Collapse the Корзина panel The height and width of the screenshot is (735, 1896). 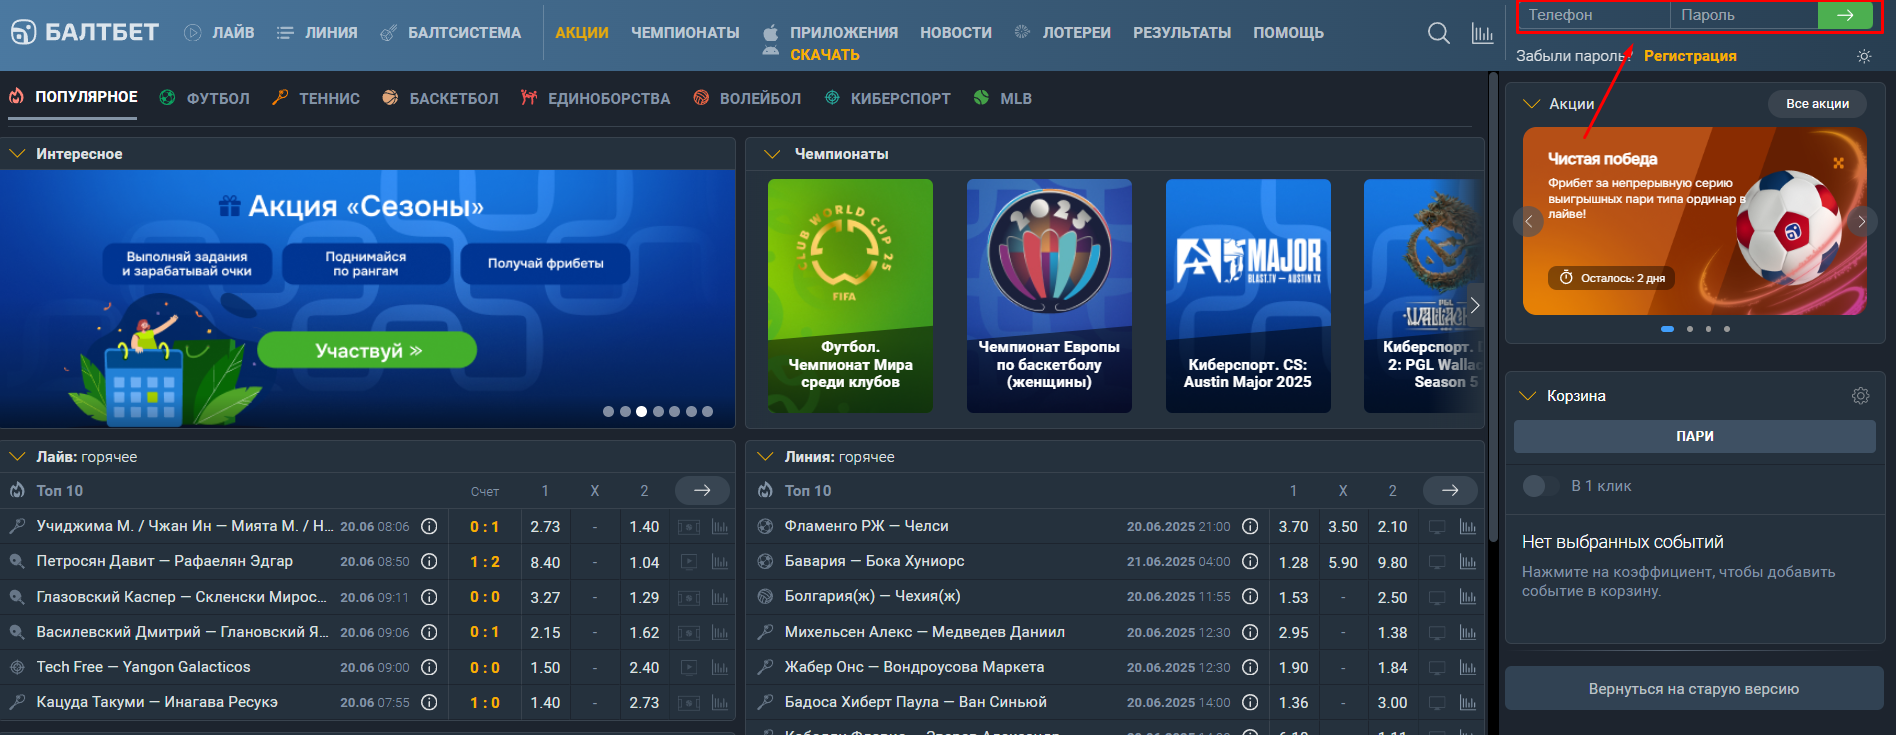pos(1527,396)
